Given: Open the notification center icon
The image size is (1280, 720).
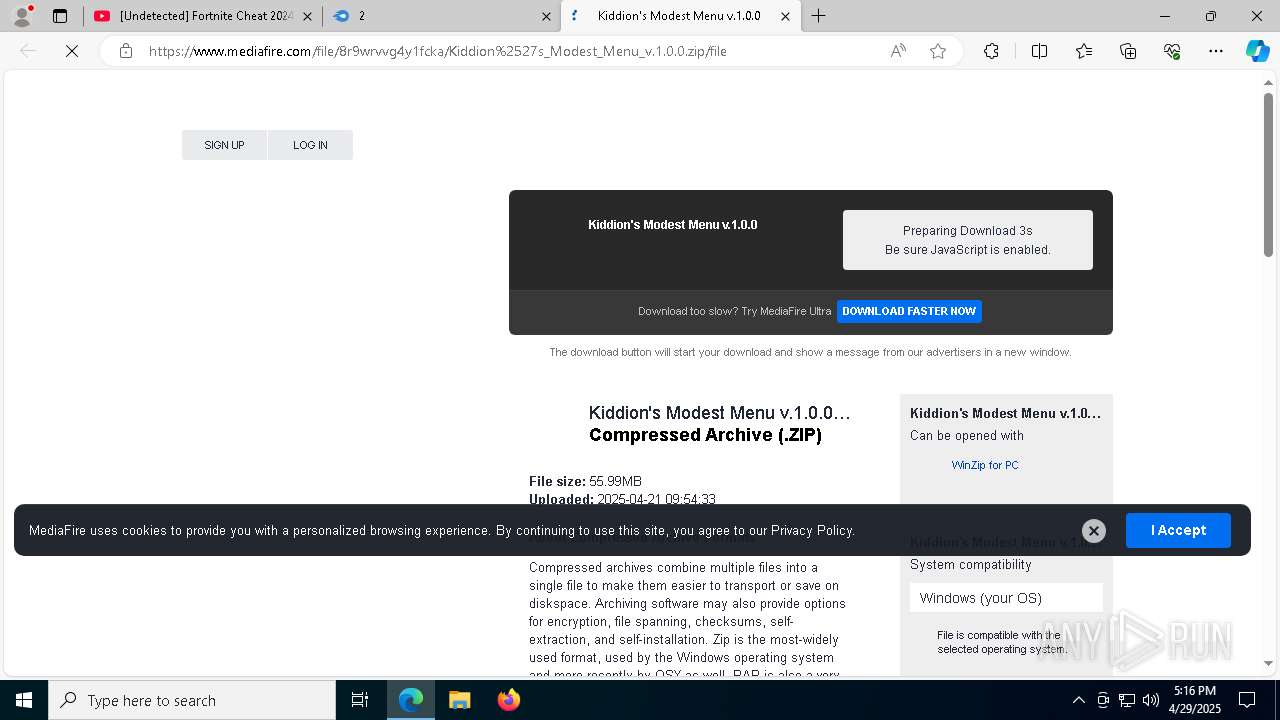Looking at the screenshot, I should pyautogui.click(x=1247, y=700).
